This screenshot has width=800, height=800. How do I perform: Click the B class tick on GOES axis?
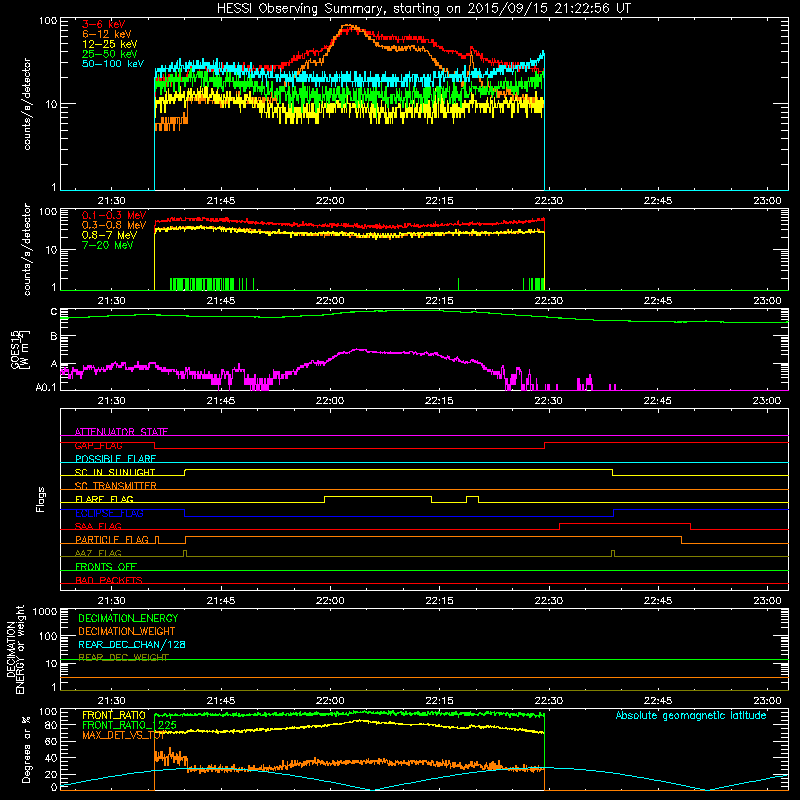pyautogui.click(x=54, y=336)
